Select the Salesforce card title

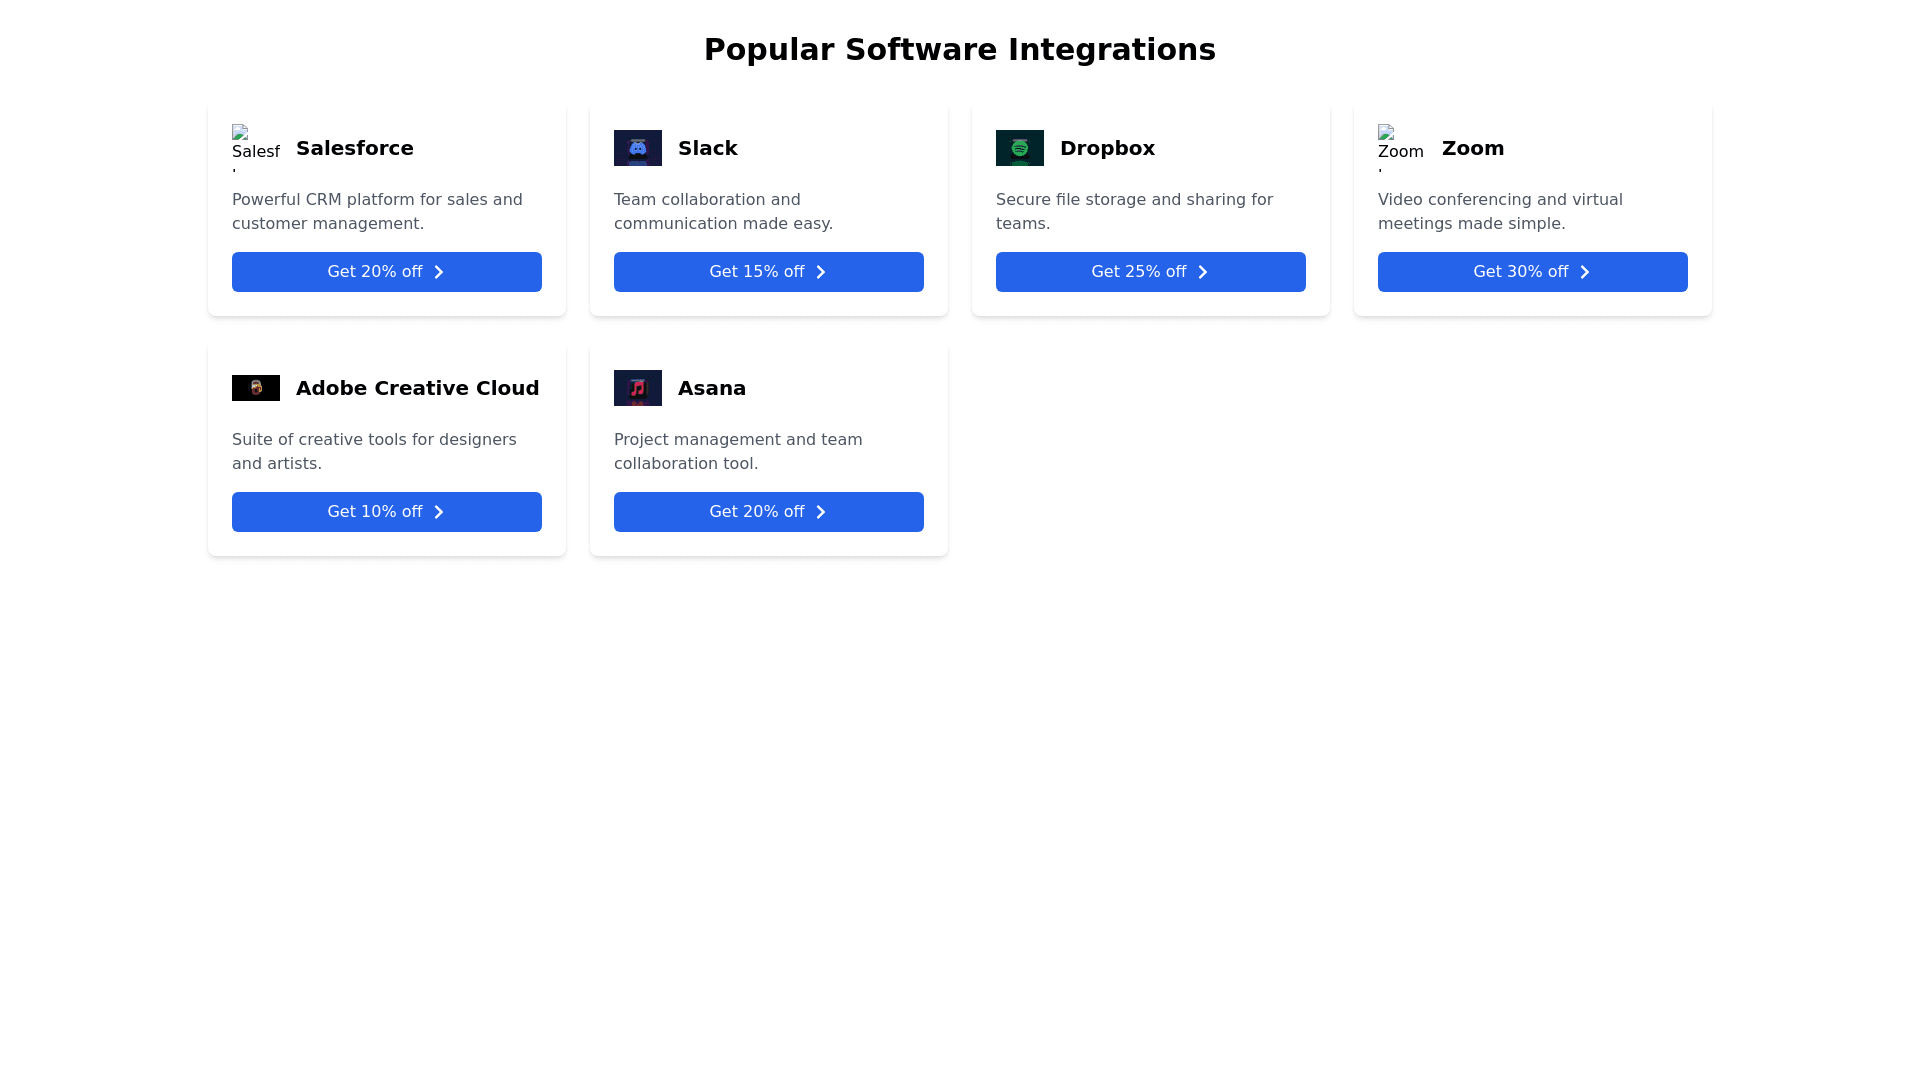click(x=354, y=147)
